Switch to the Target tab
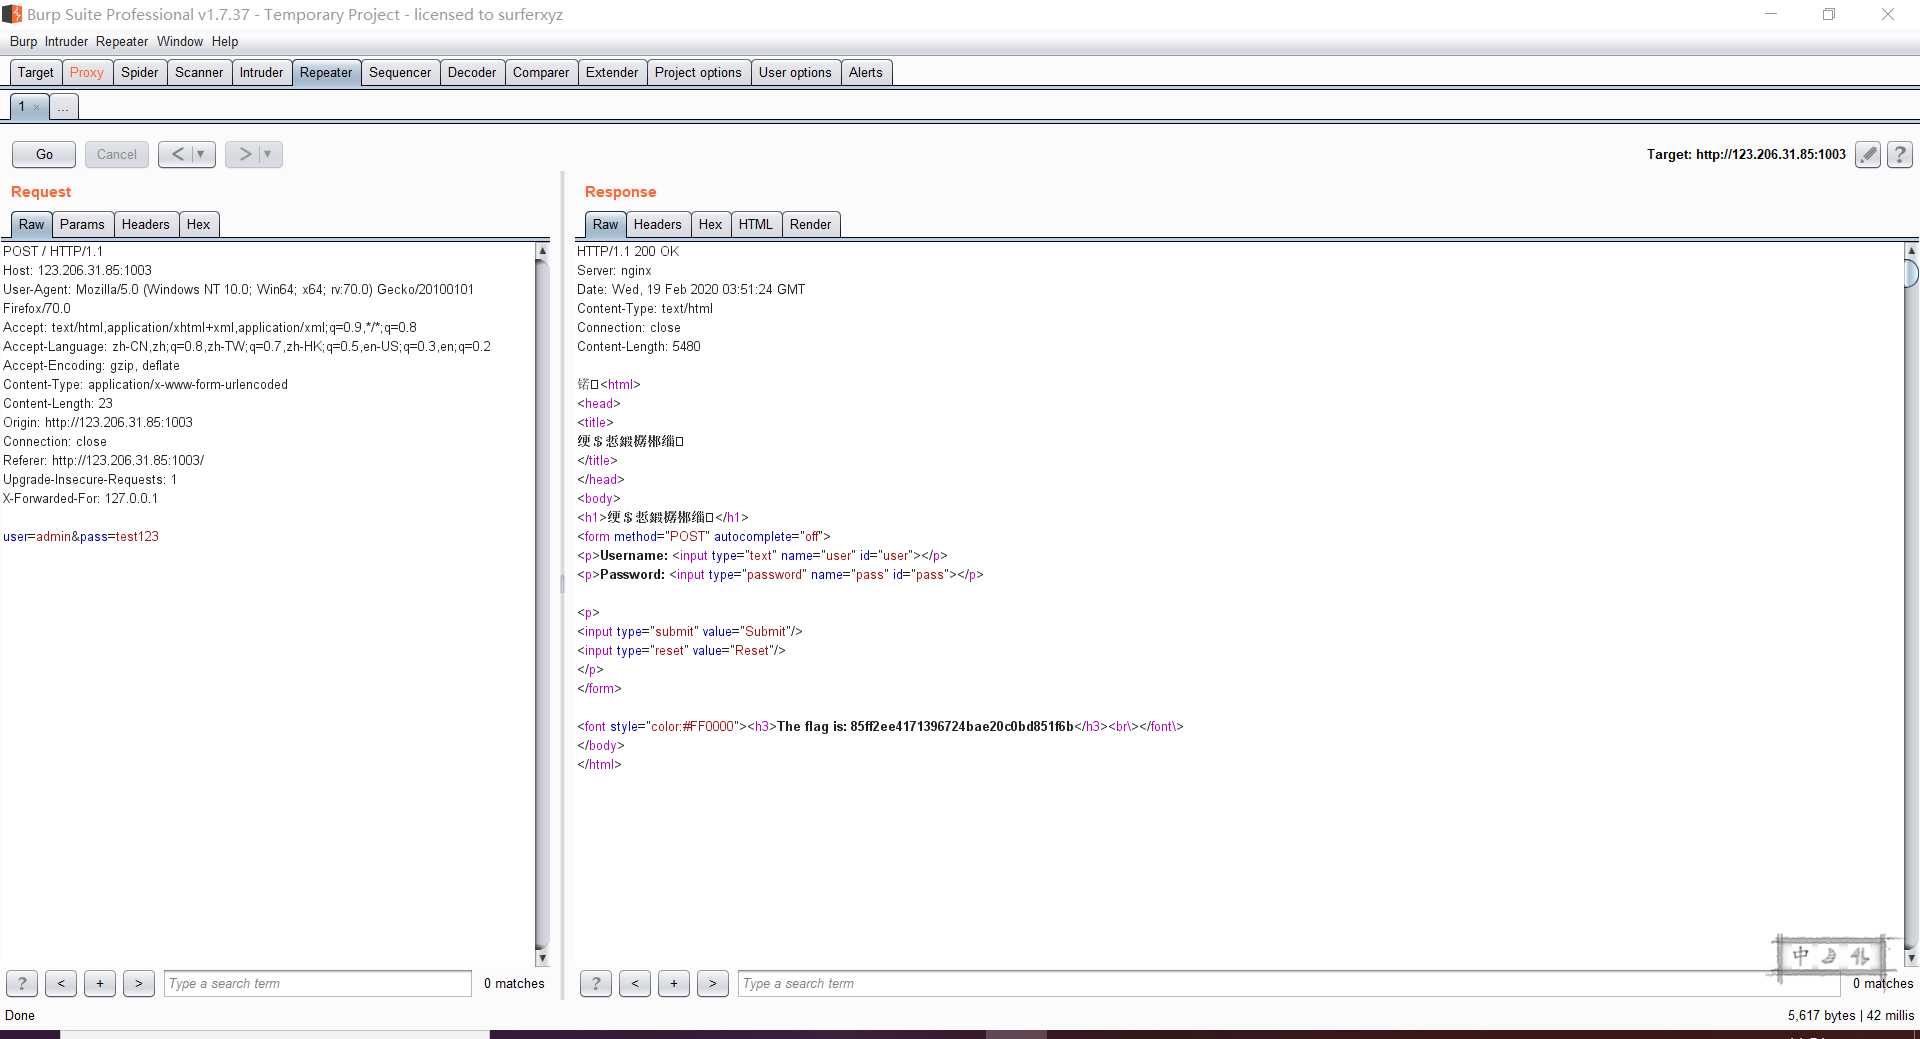Image resolution: width=1920 pixels, height=1039 pixels. (36, 72)
